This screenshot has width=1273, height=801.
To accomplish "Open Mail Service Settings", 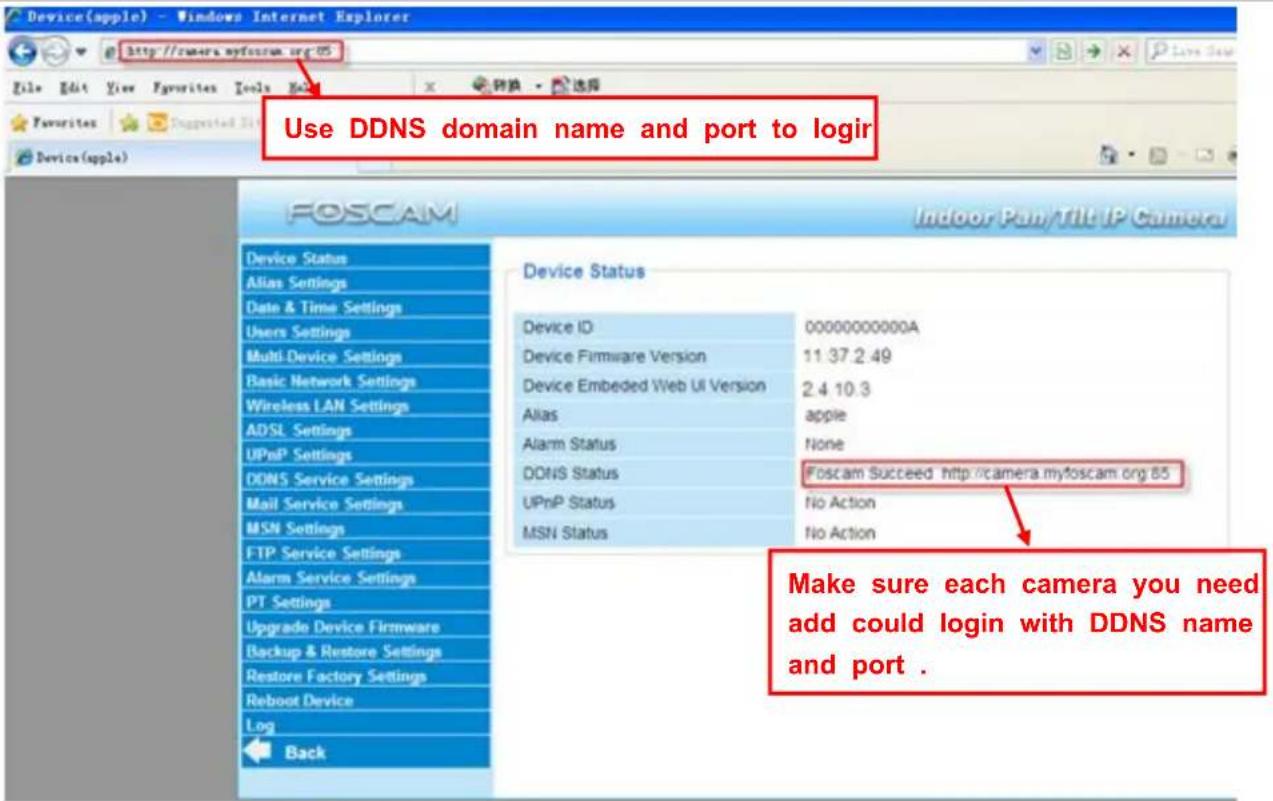I will pos(366,504).
